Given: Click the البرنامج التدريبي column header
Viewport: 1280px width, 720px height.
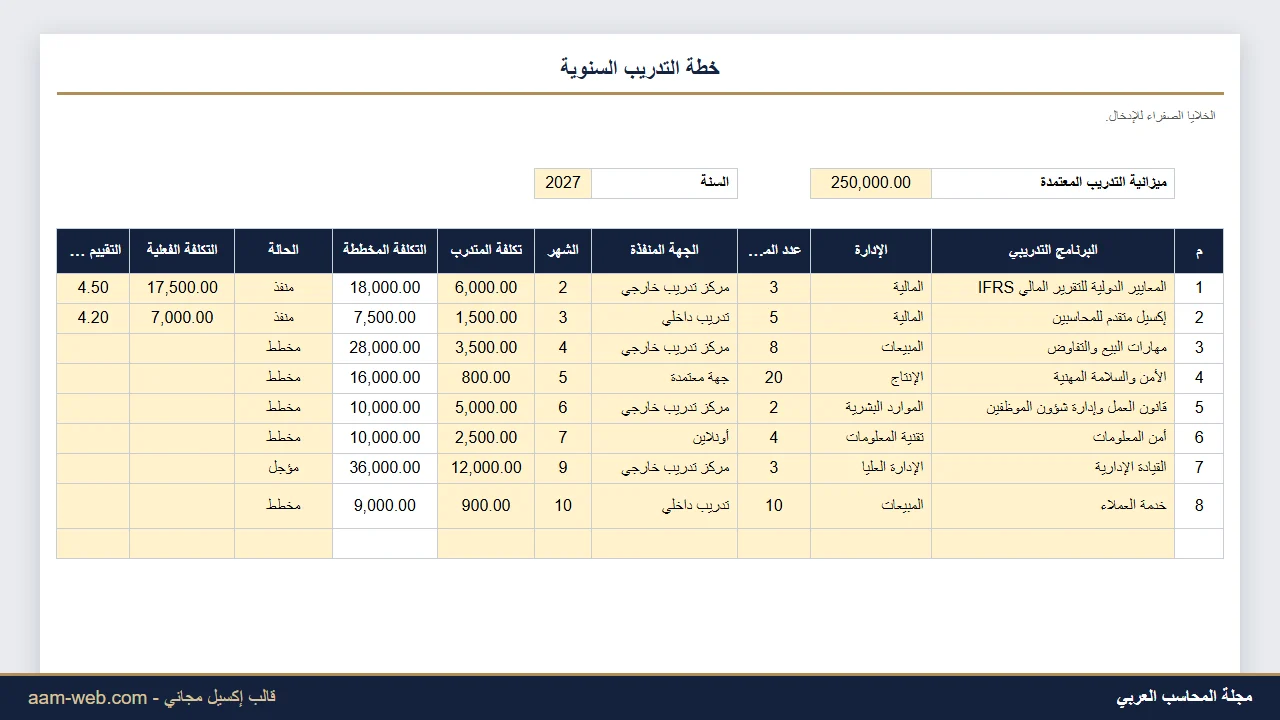Looking at the screenshot, I should [x=1053, y=251].
